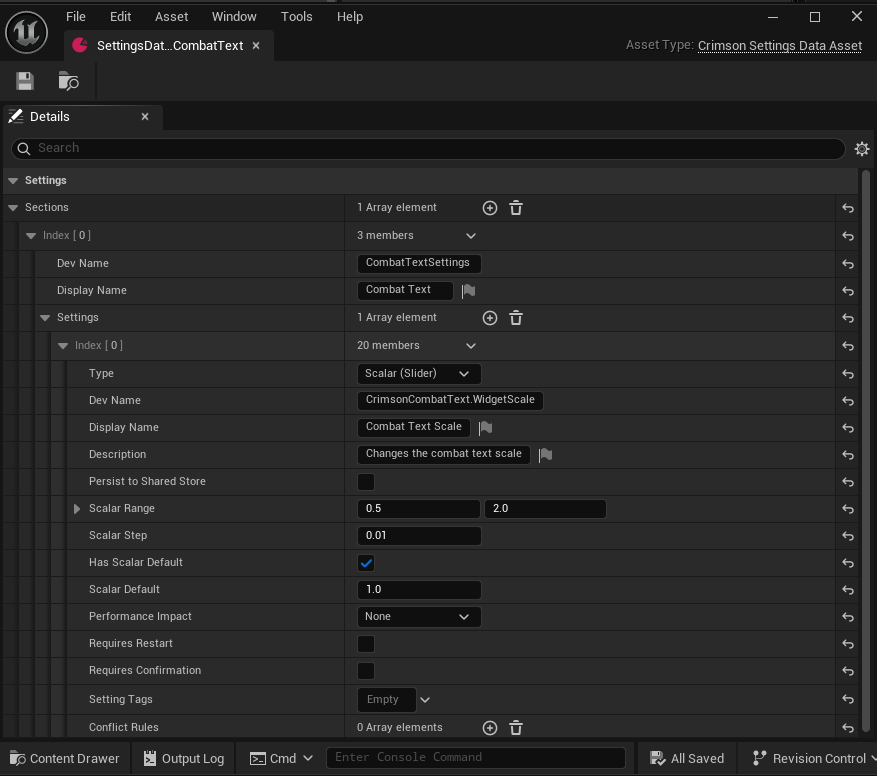Image resolution: width=877 pixels, height=776 pixels.
Task: Close the Details panel tab
Action: [145, 116]
